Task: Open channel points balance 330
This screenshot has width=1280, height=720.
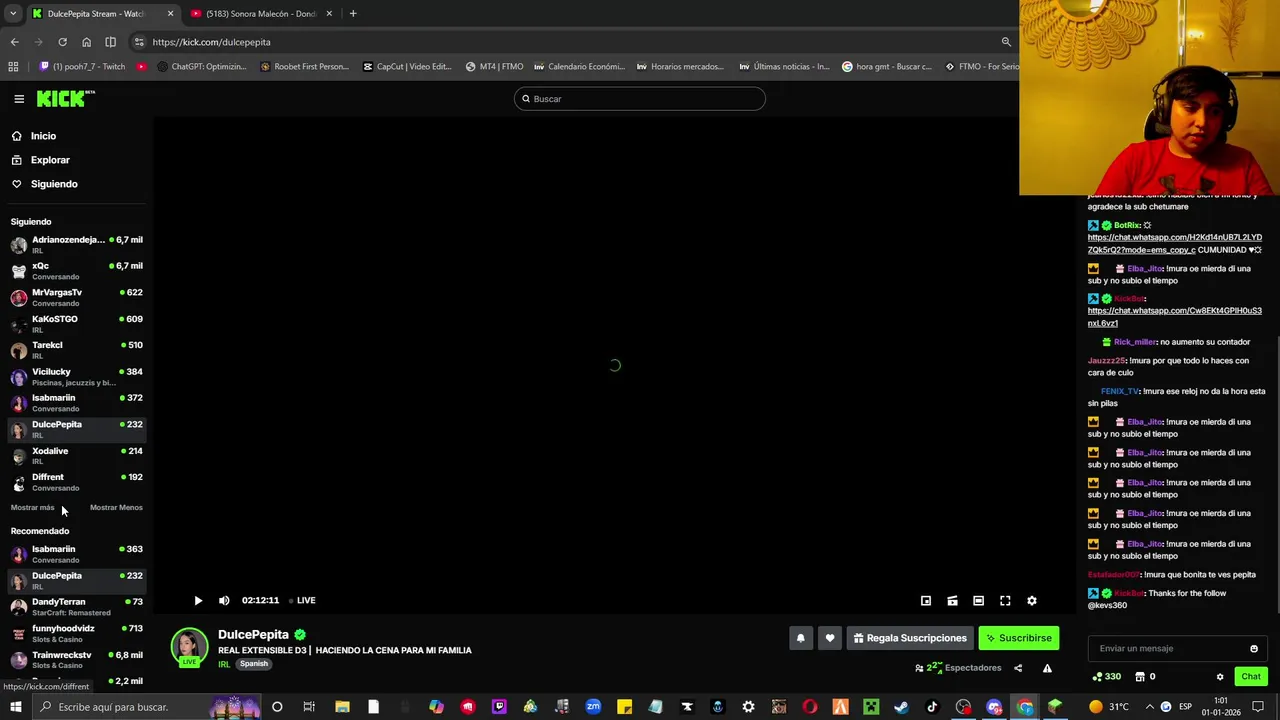Action: [x=1105, y=677]
